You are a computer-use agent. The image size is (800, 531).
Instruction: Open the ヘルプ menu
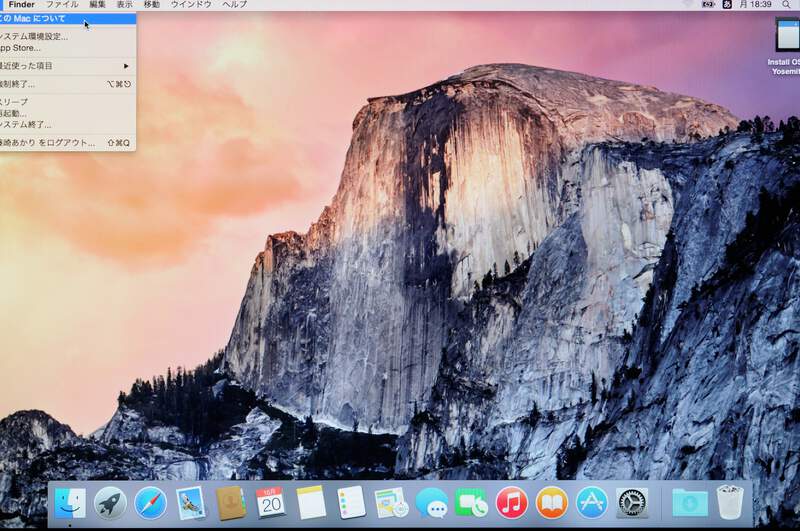click(x=235, y=5)
